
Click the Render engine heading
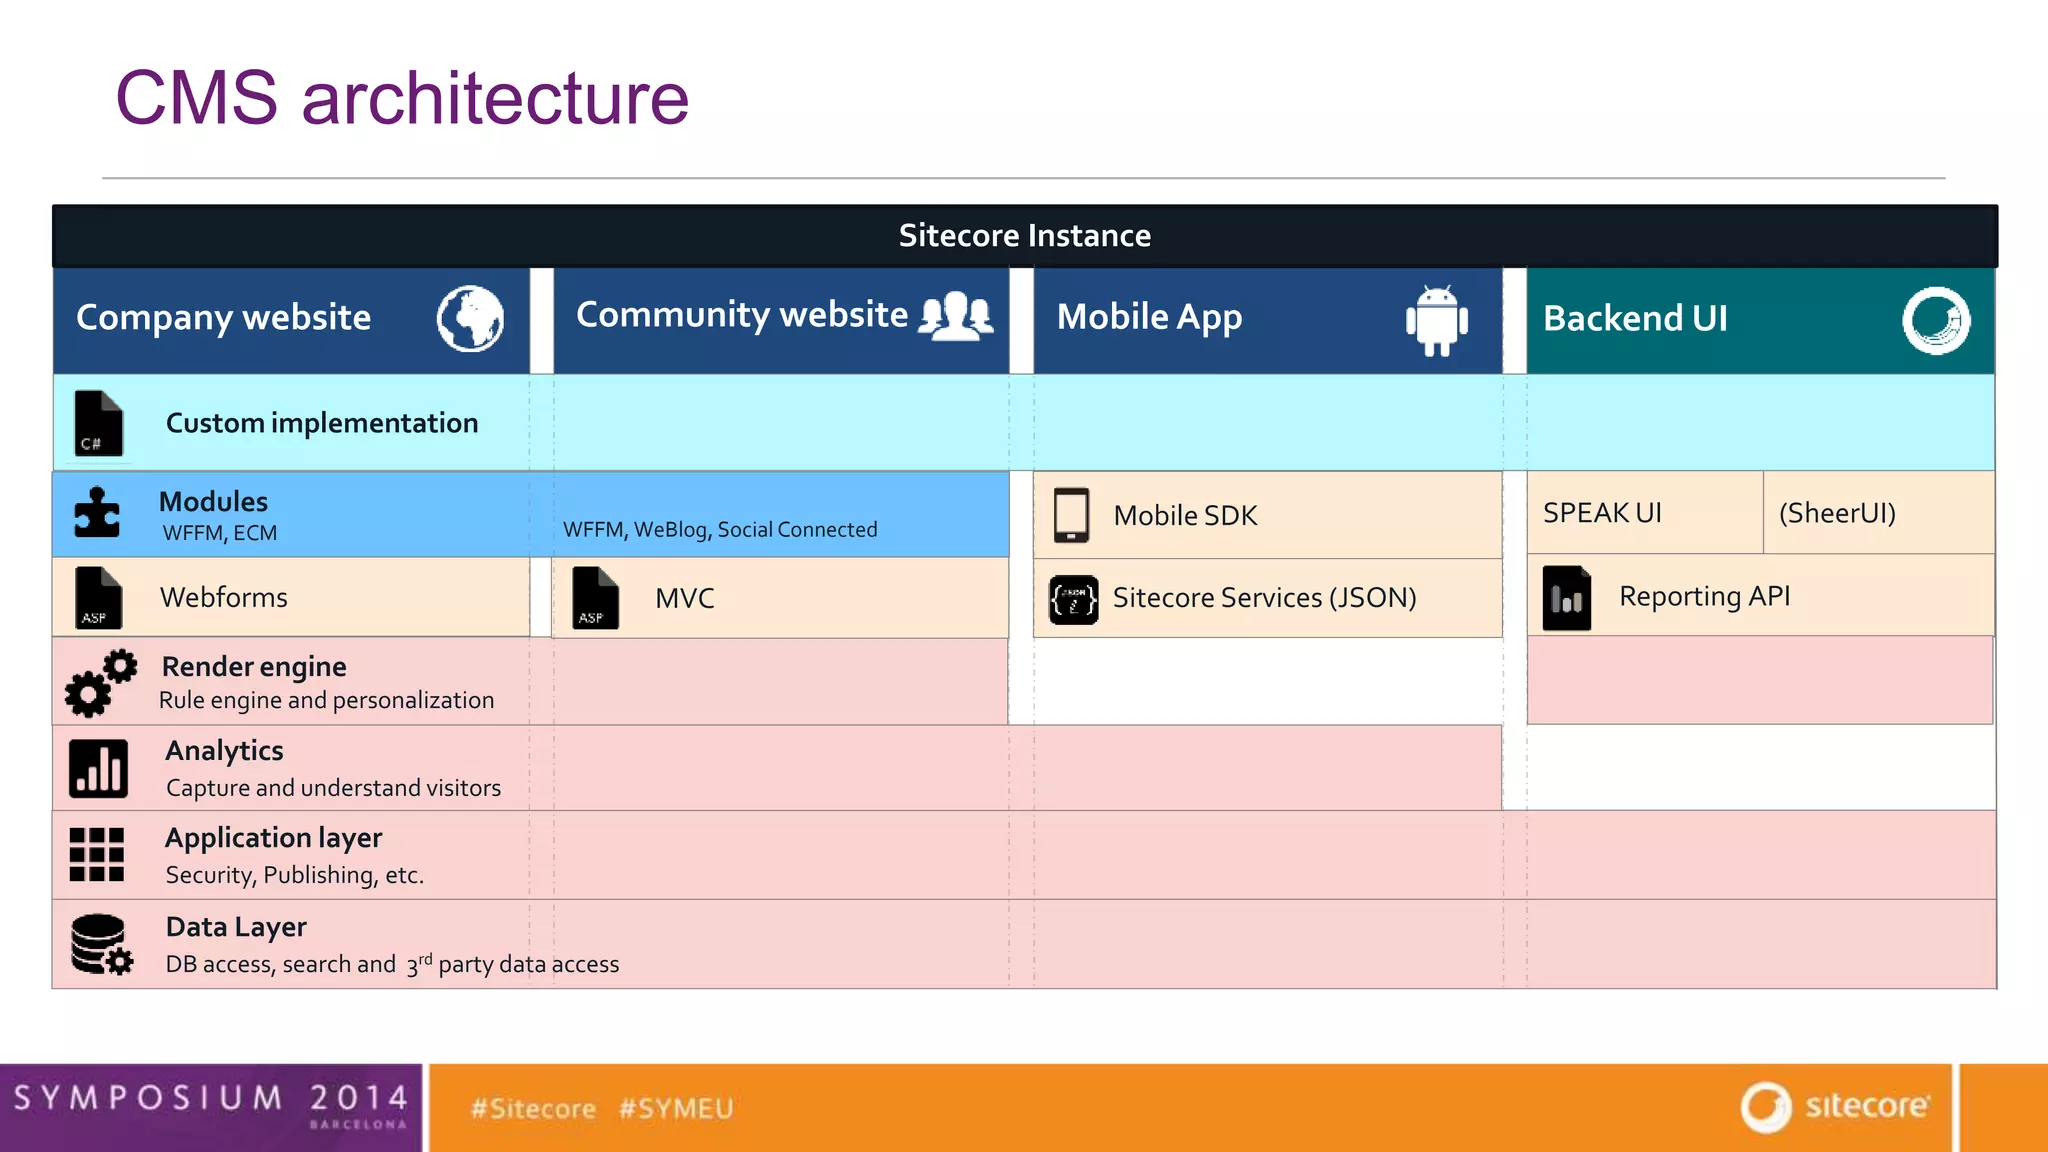254,666
